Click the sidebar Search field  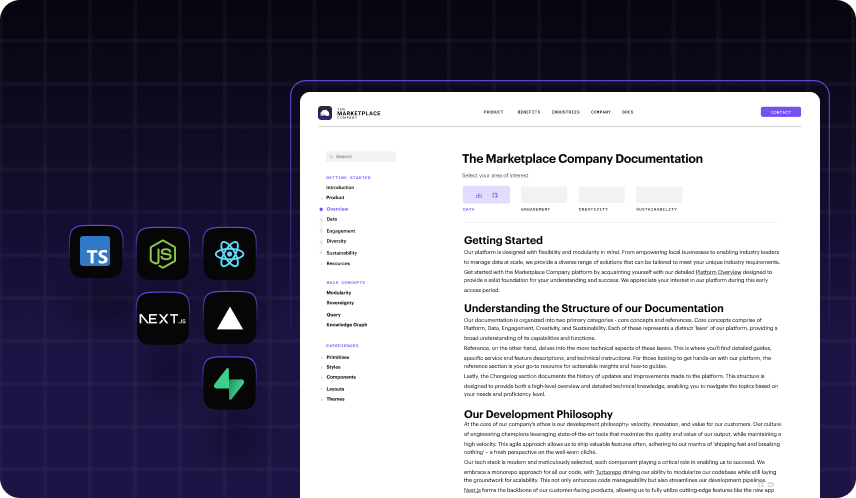(361, 157)
